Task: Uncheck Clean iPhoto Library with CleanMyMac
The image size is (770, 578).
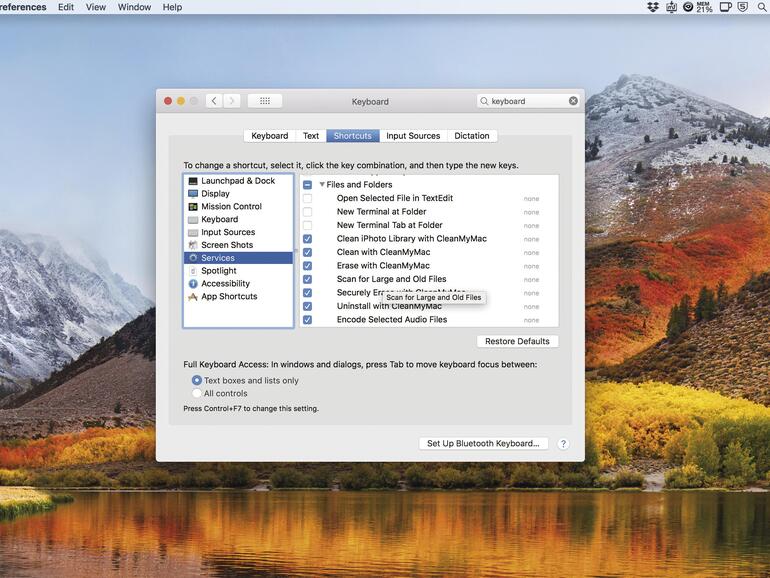Action: click(307, 239)
